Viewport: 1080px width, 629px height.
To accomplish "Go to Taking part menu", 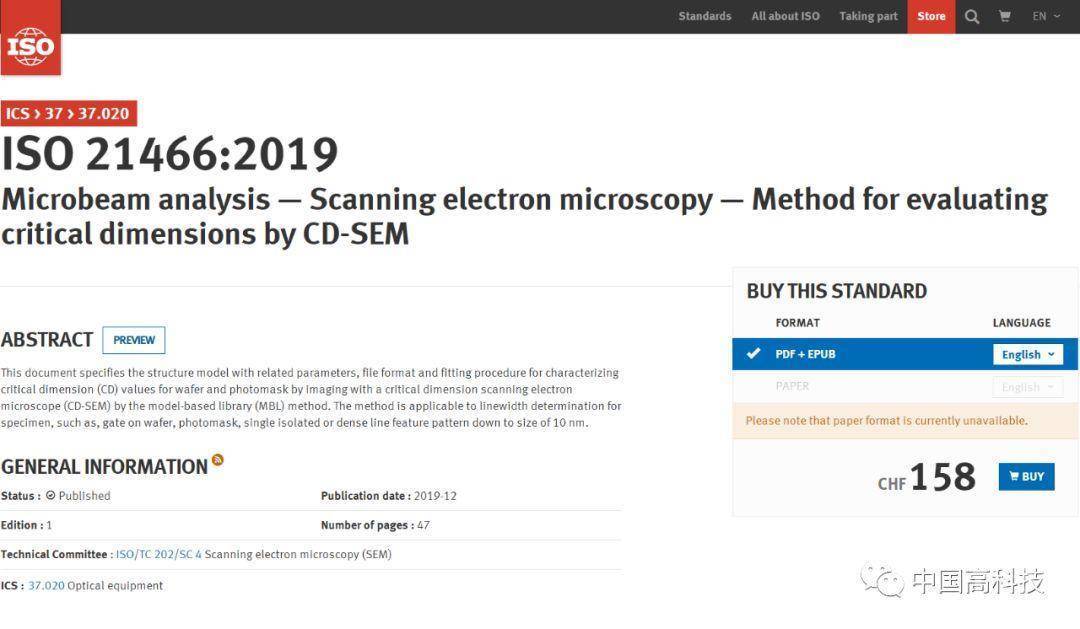I will [x=868, y=16].
